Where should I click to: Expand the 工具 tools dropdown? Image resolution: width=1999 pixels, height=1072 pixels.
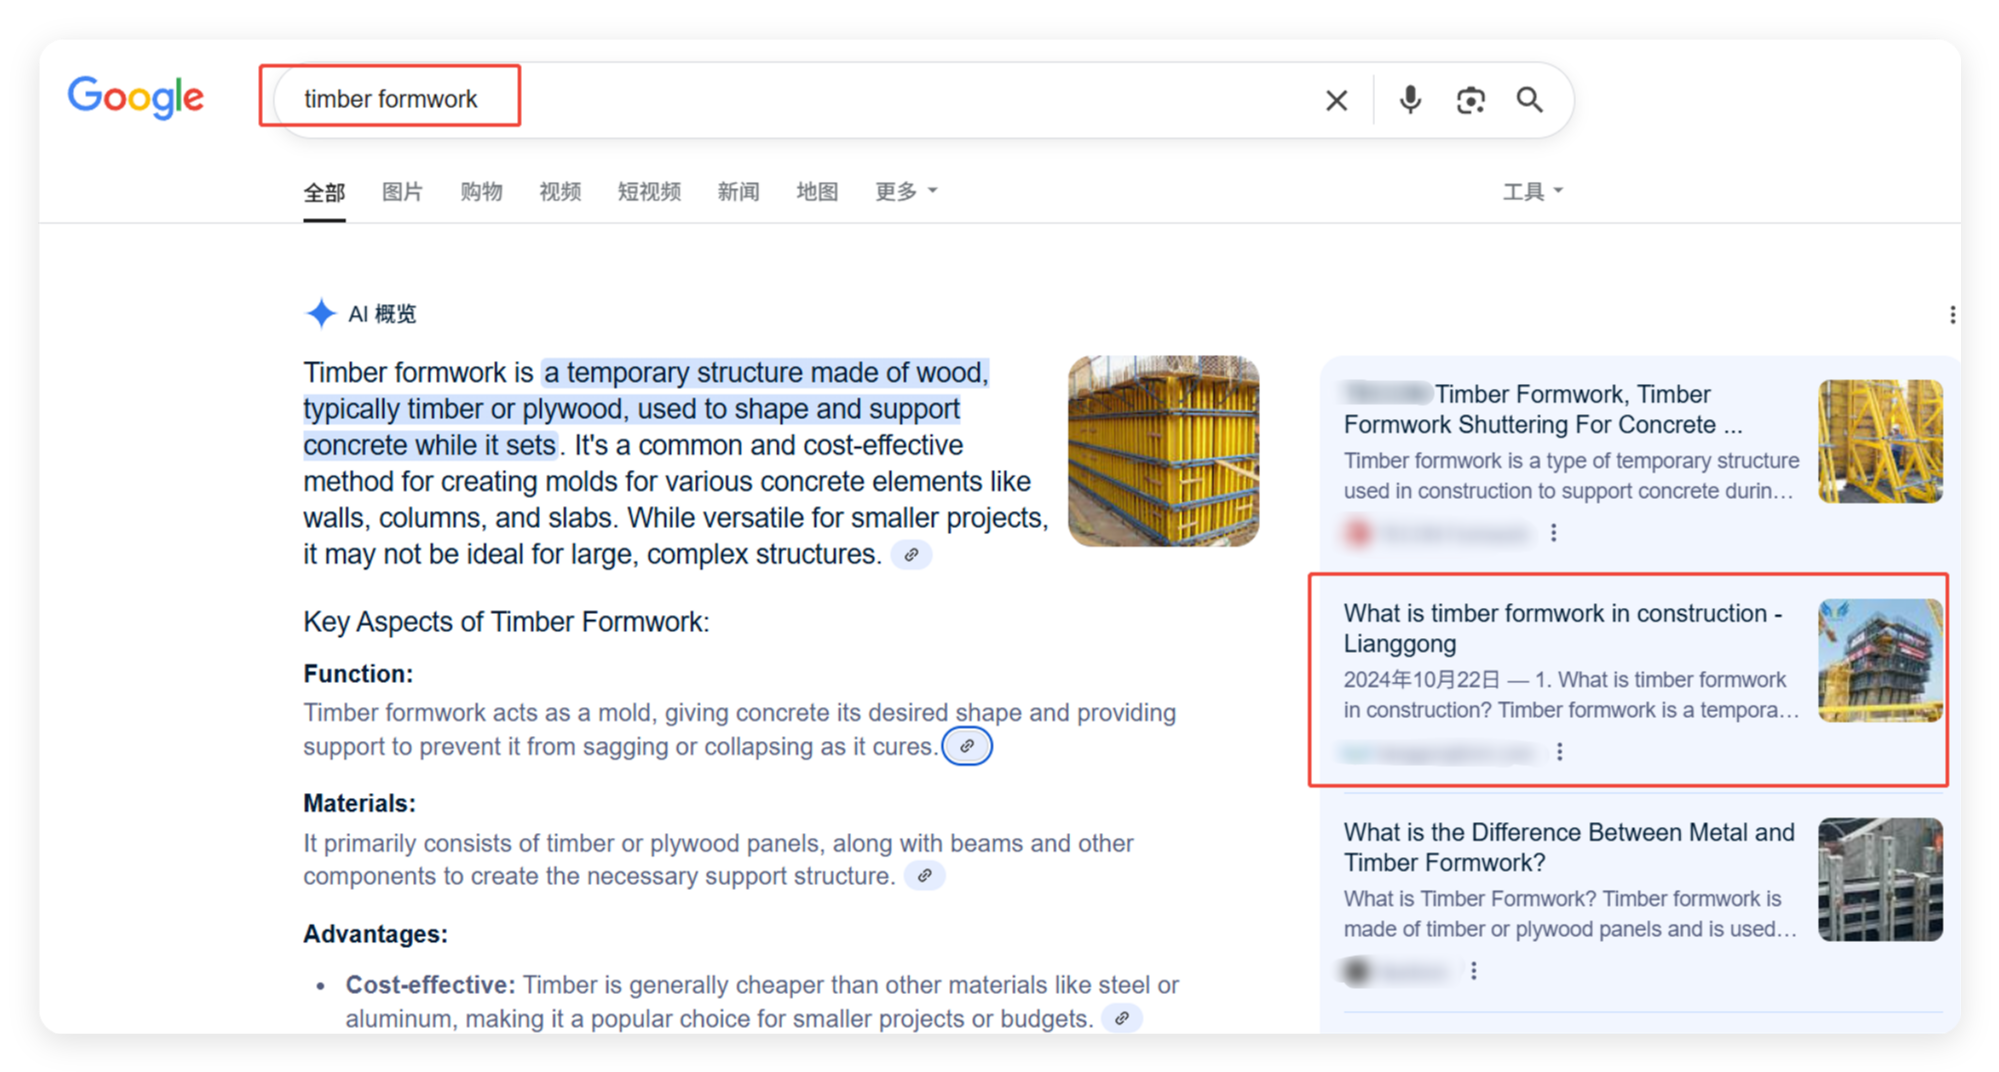pos(1531,191)
